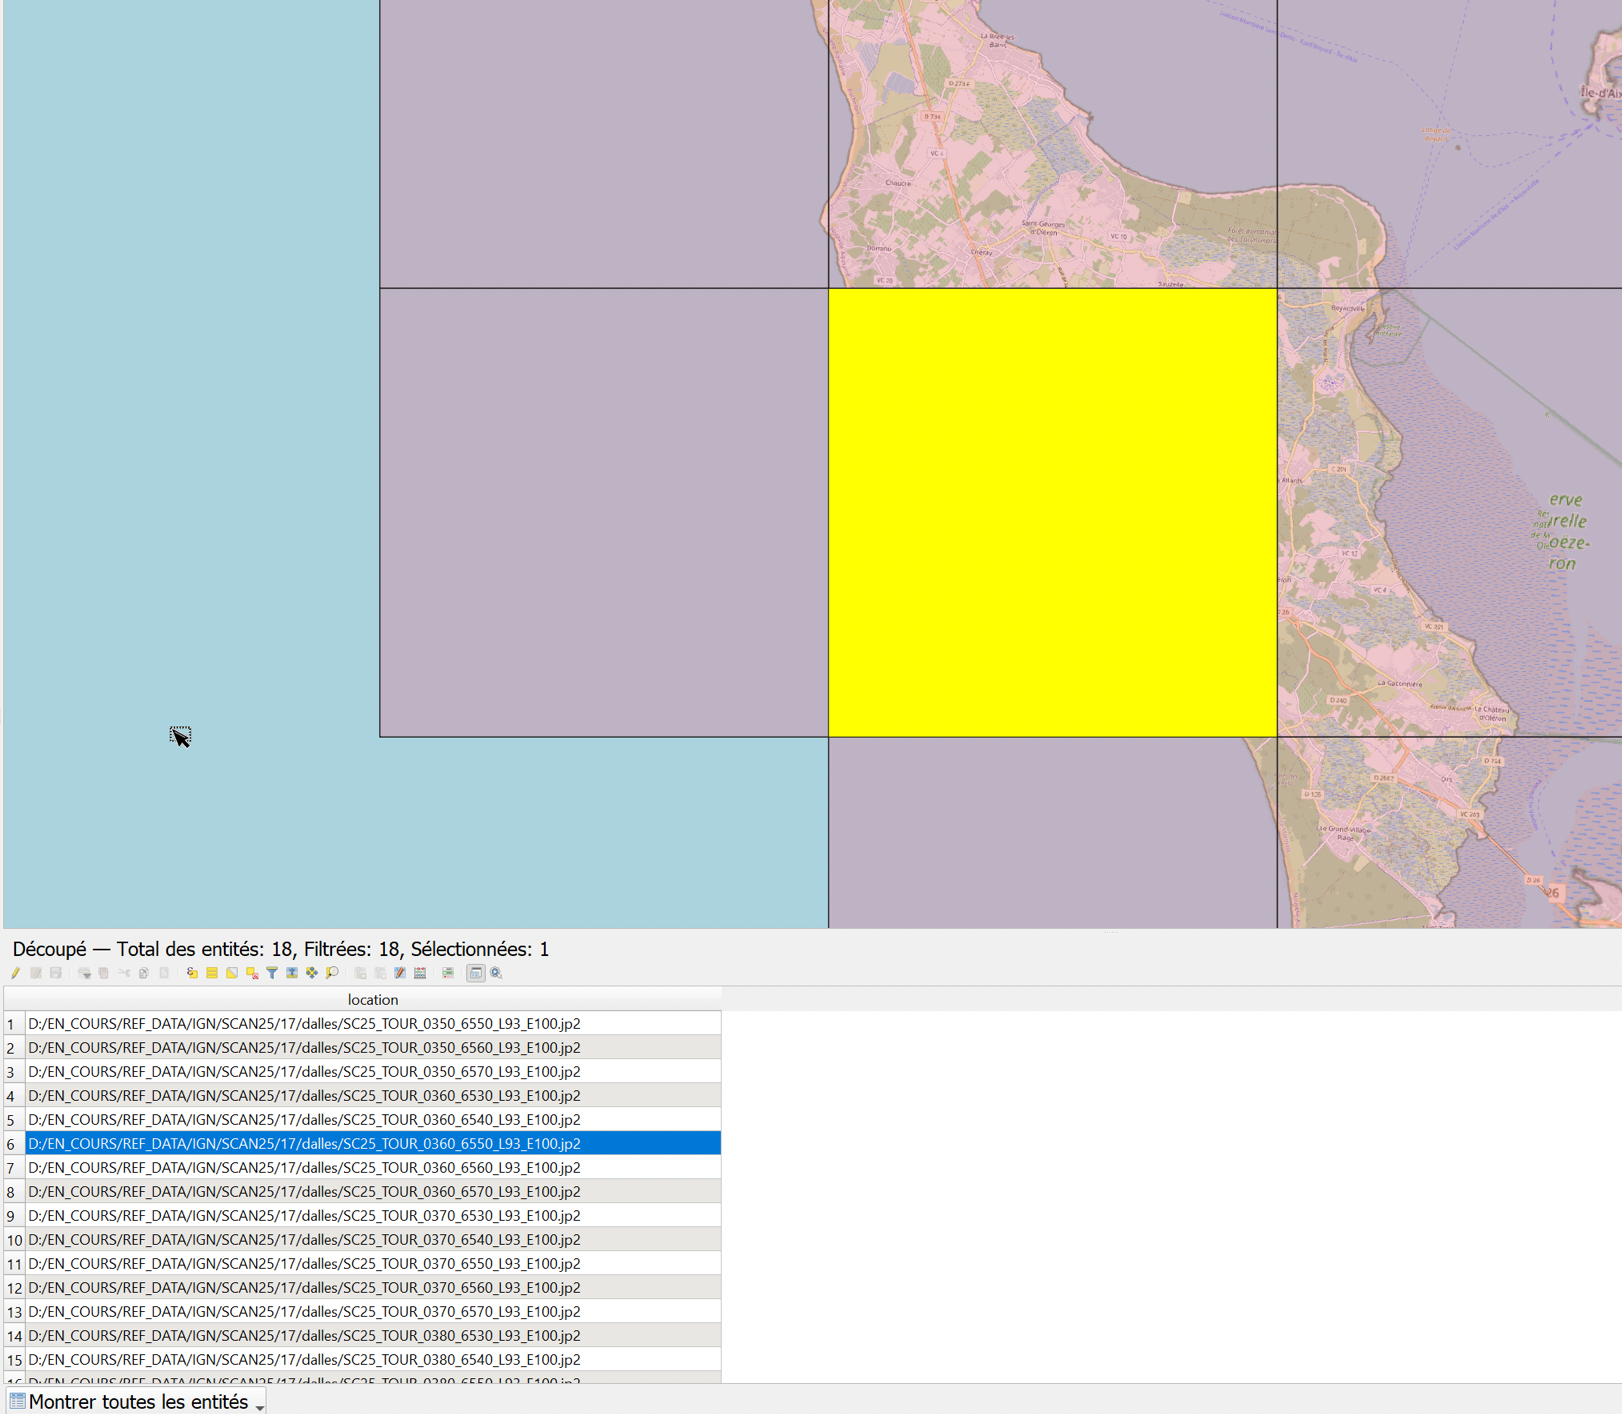Screen dimensions: 1622x1414
Task: Pan map to the selected rows
Action: point(312,973)
